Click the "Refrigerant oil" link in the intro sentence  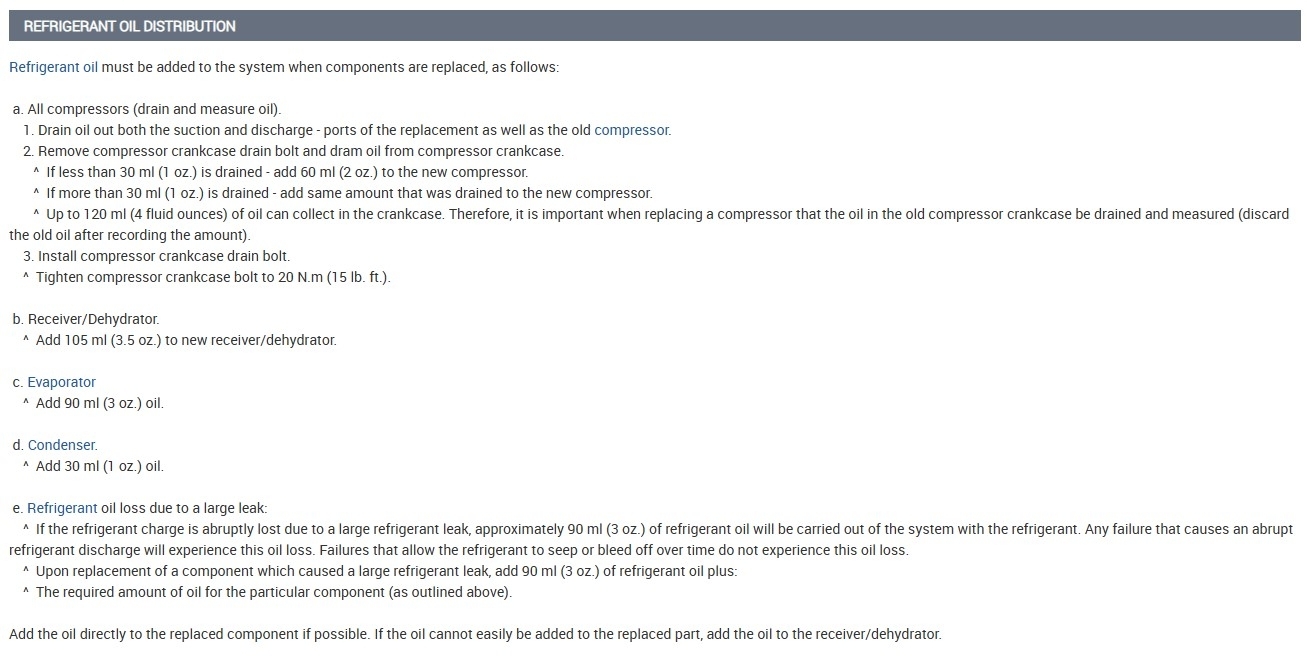pyautogui.click(x=53, y=67)
